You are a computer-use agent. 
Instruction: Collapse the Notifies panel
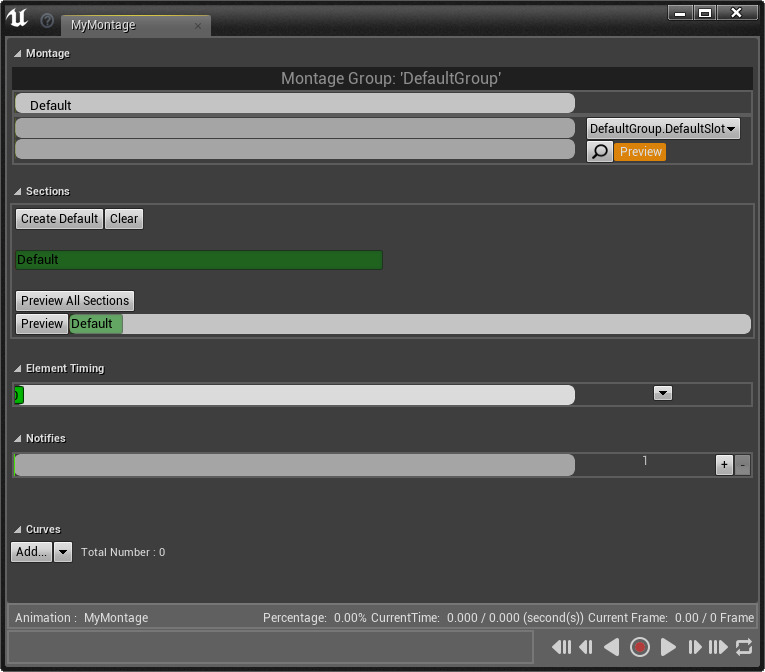click(18, 438)
